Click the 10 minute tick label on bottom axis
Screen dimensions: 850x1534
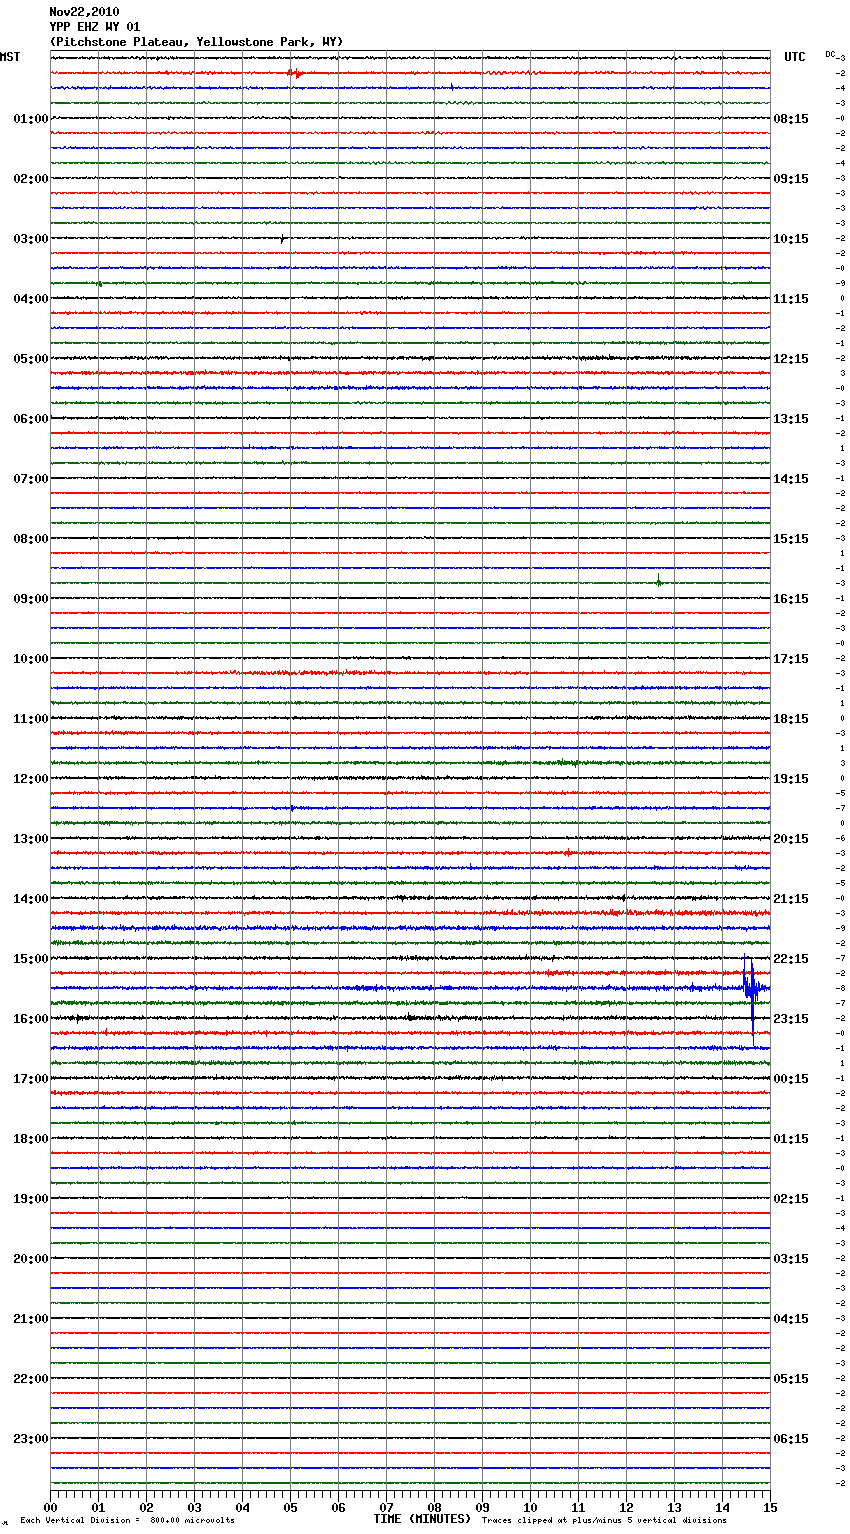(530, 1507)
